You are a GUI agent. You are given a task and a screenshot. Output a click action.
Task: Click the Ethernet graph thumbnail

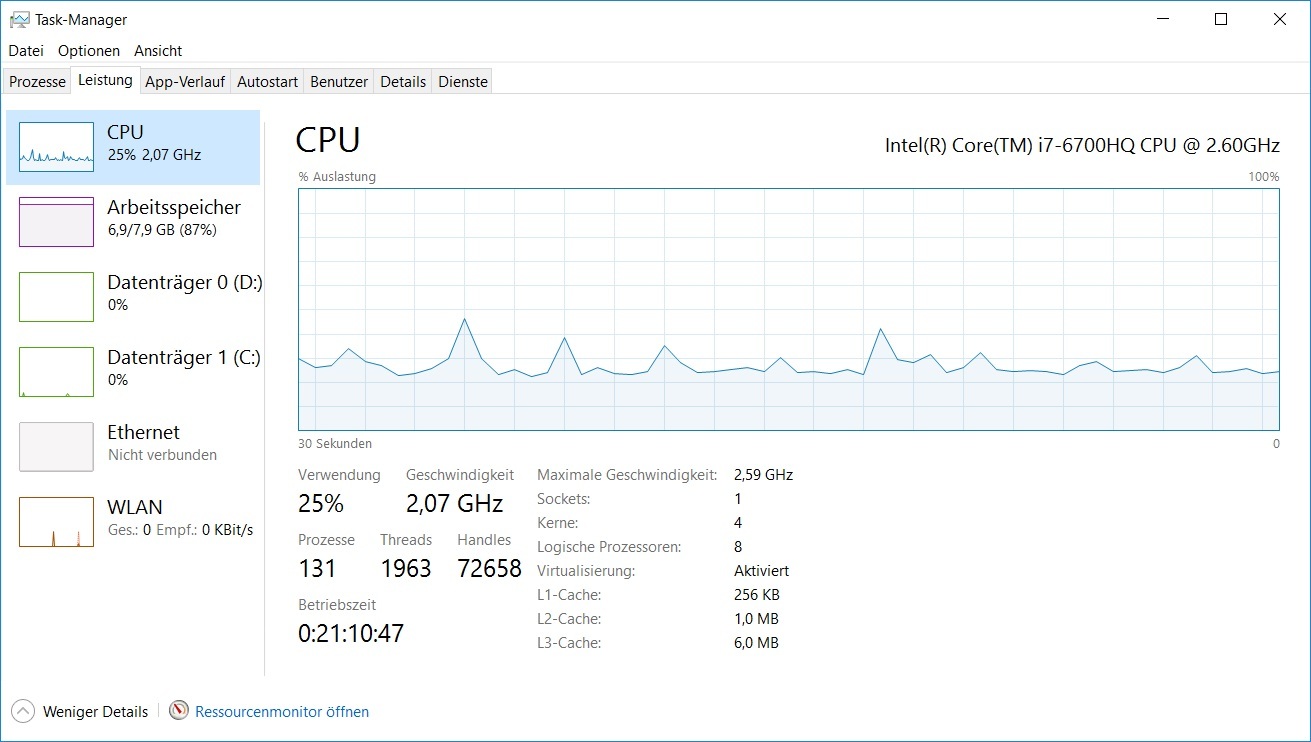tap(56, 447)
